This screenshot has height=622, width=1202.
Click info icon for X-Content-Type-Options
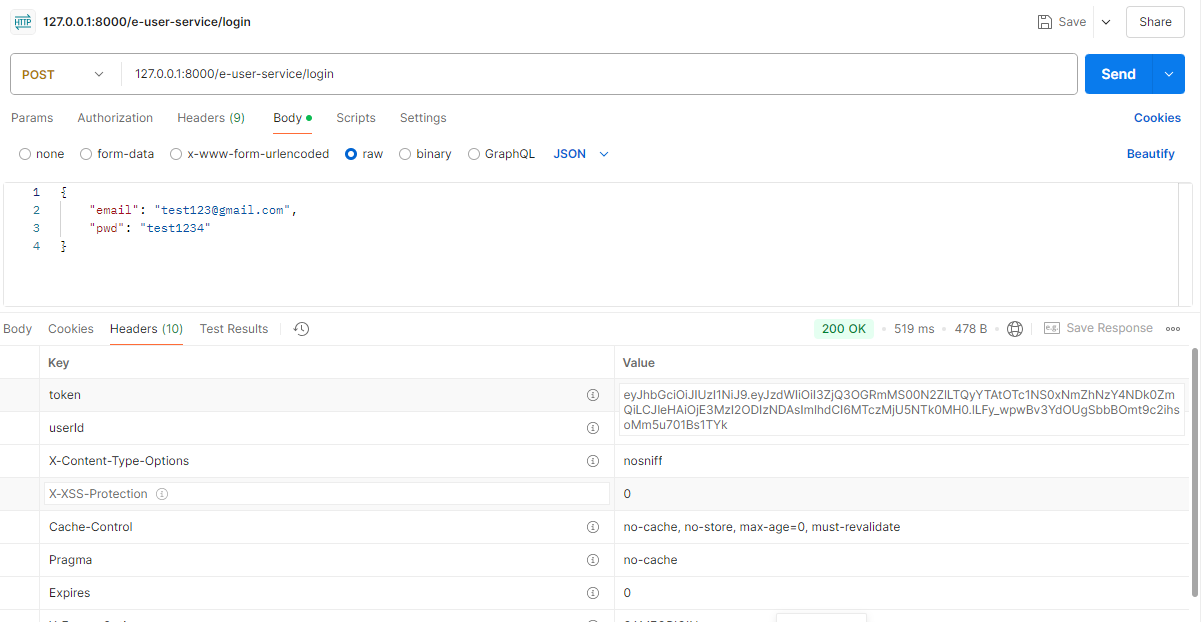click(592, 461)
